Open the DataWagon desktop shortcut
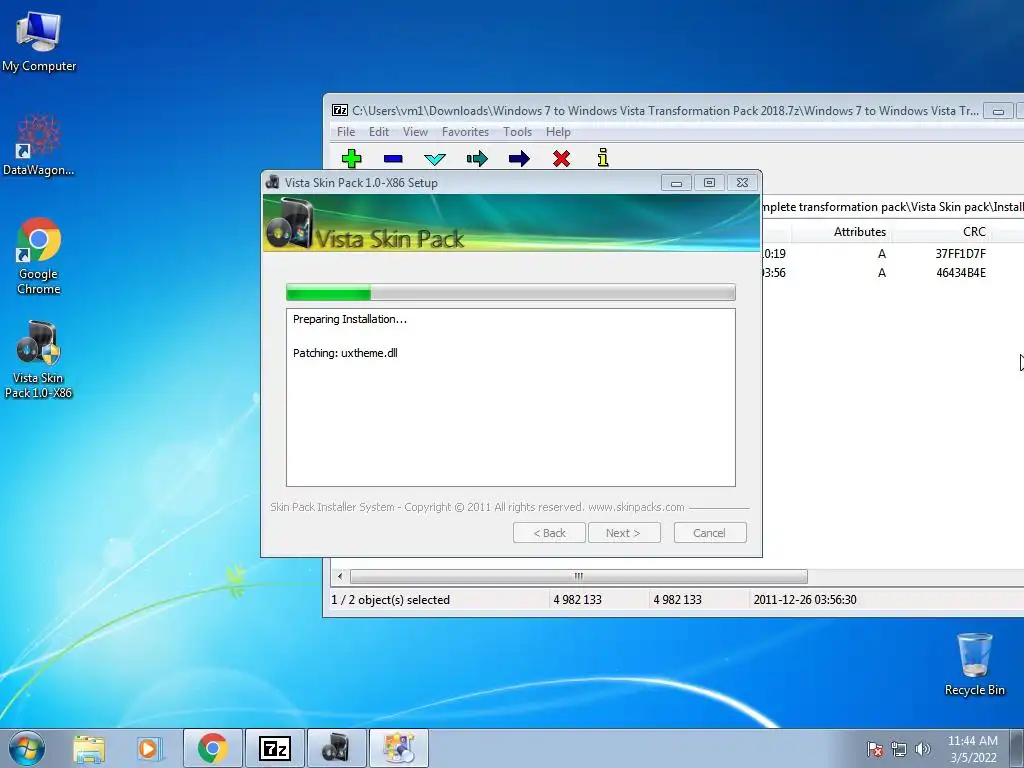The image size is (1024, 768). 39,145
